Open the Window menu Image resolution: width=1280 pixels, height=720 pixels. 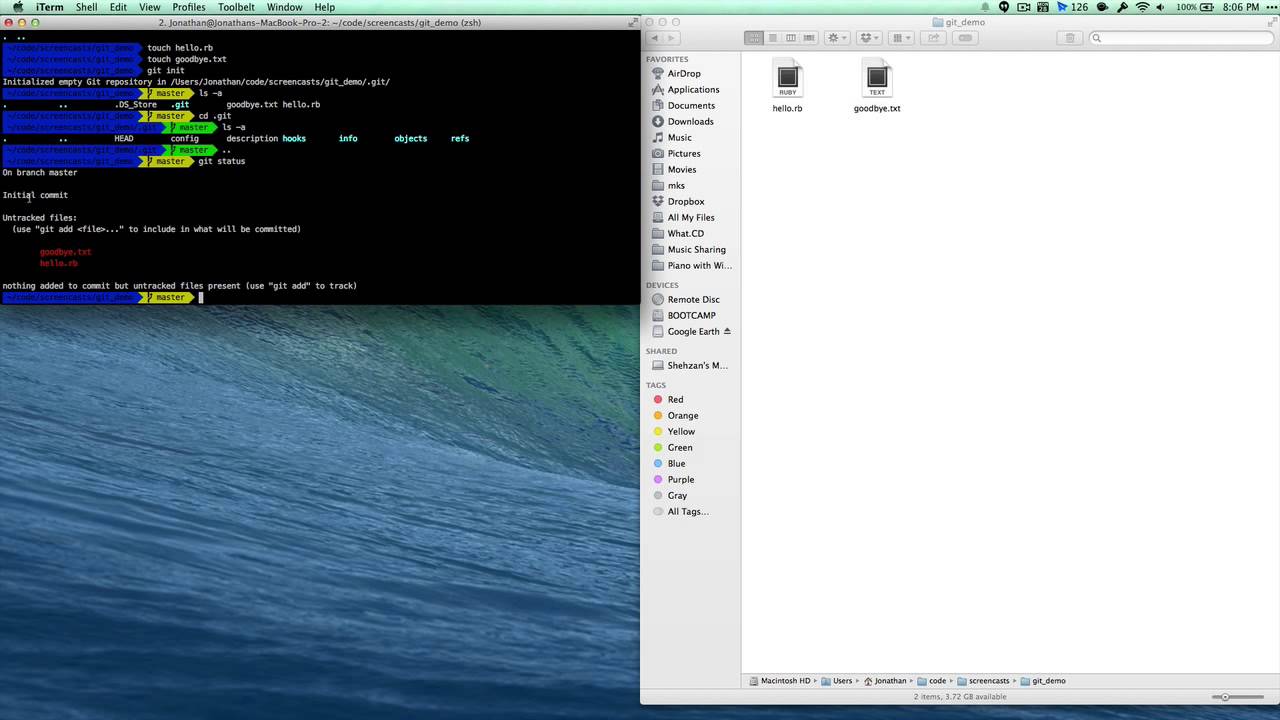click(x=284, y=7)
